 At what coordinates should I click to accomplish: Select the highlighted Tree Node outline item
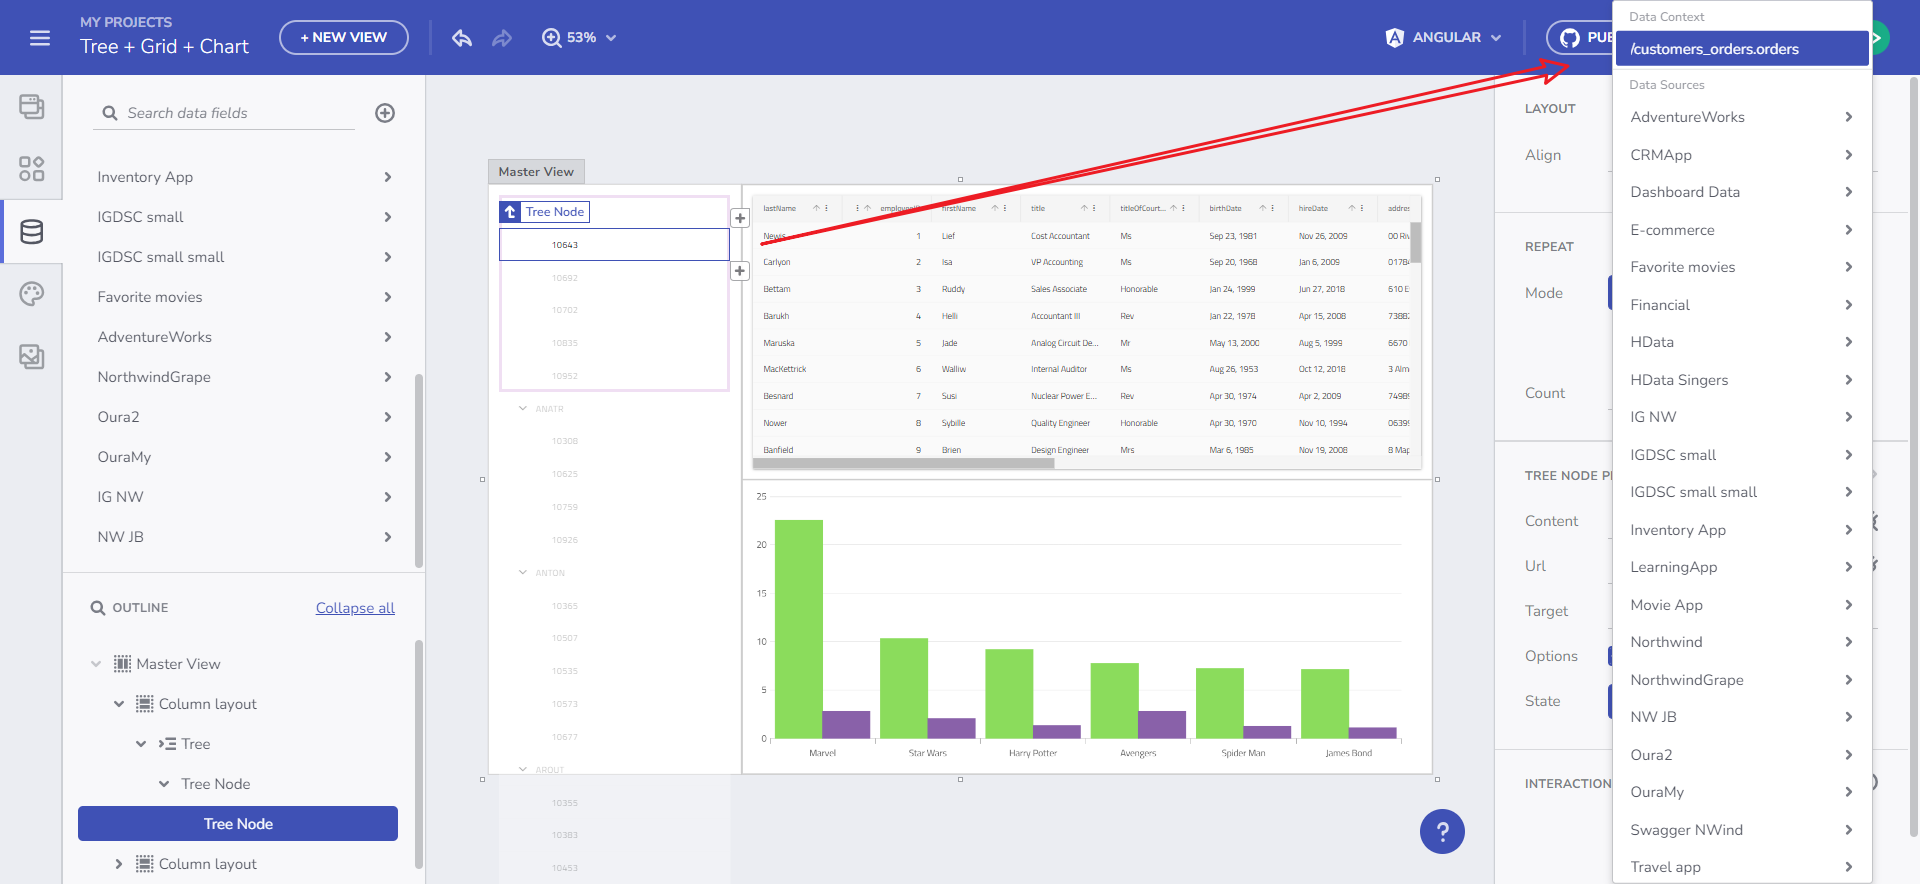tap(238, 824)
